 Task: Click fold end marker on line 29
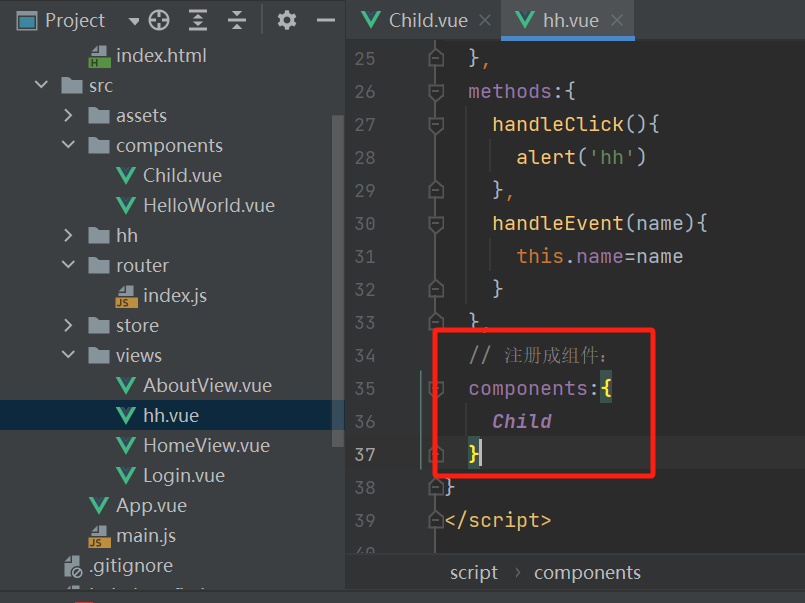(x=436, y=190)
